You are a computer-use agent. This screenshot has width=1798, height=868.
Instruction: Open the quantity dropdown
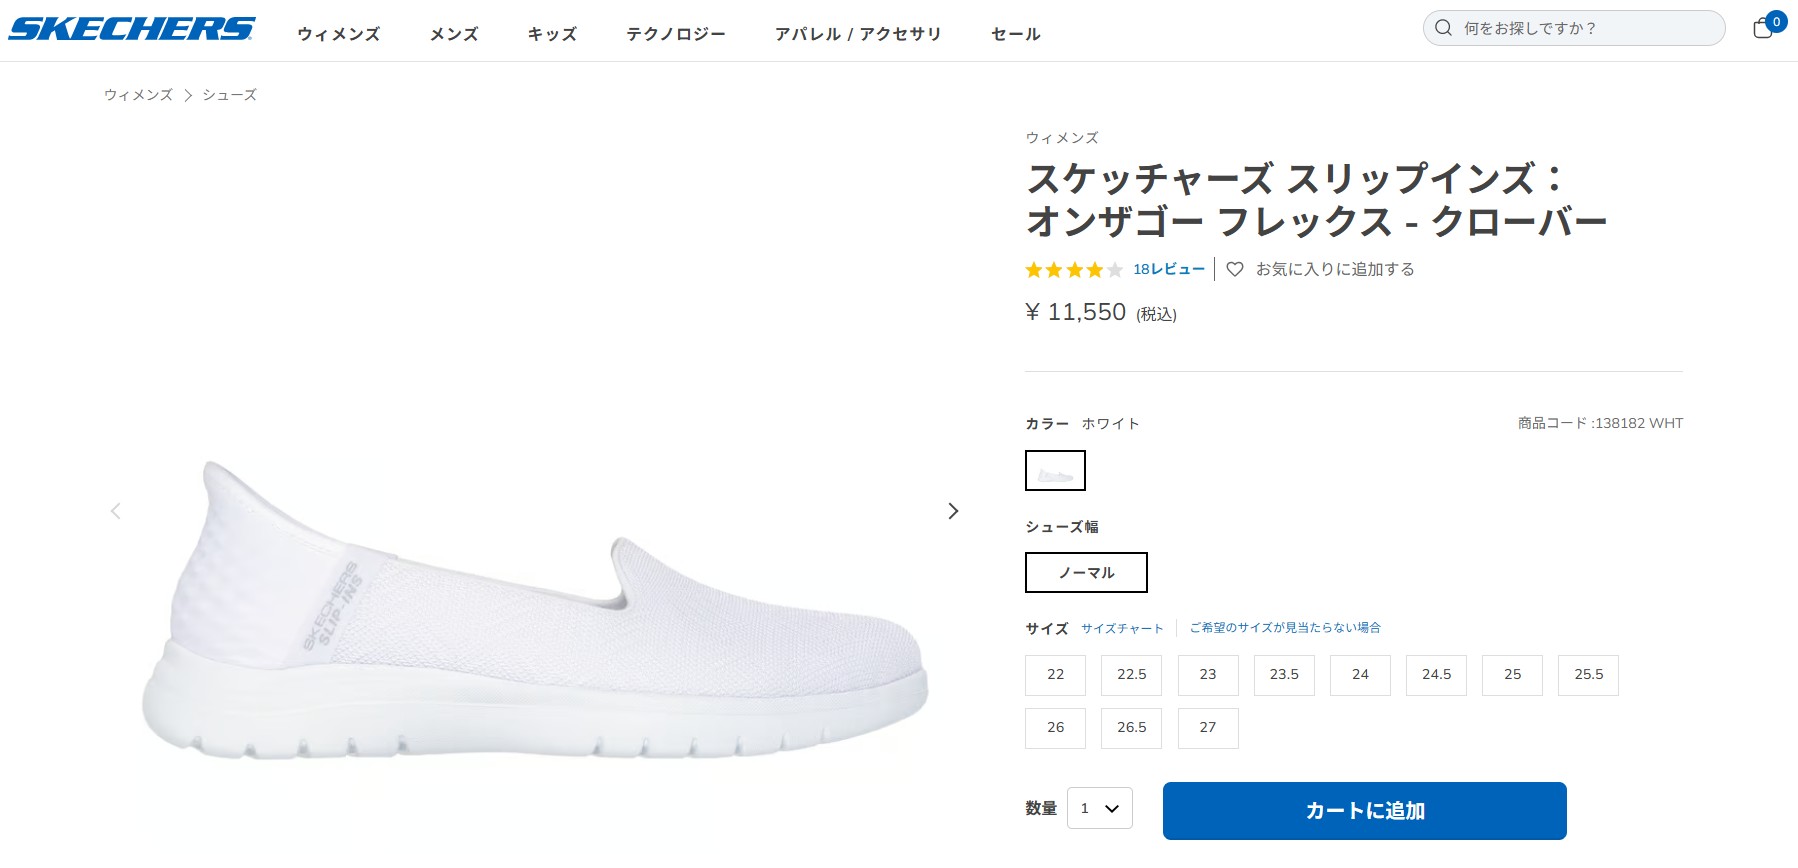click(1099, 809)
